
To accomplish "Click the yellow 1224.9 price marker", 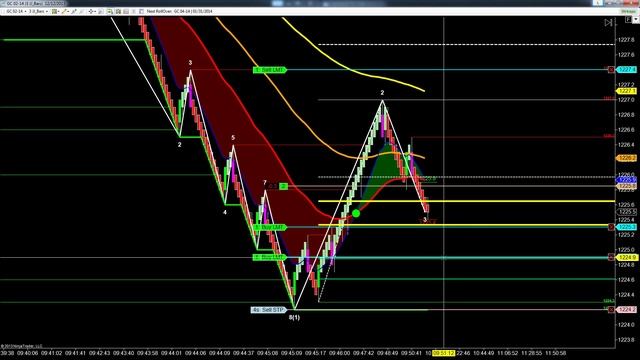I will pos(627,257).
